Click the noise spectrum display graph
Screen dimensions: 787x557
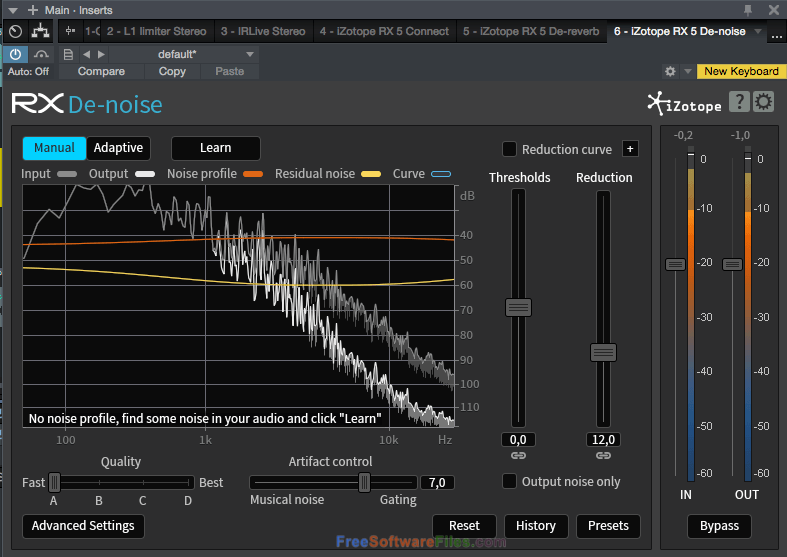tap(239, 306)
